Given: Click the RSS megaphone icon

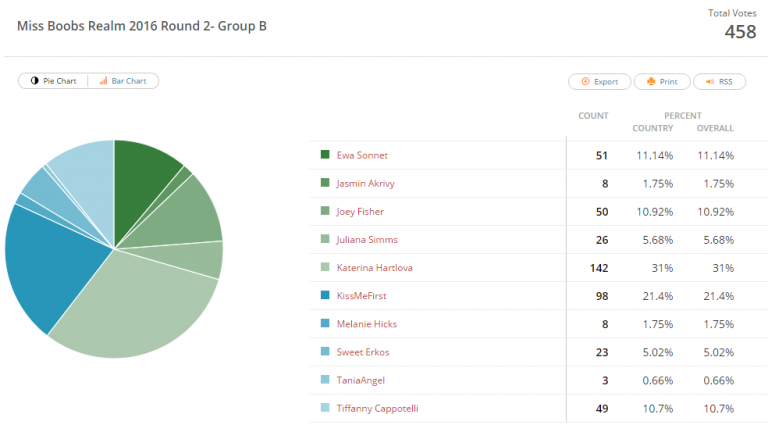Looking at the screenshot, I should (x=710, y=81).
